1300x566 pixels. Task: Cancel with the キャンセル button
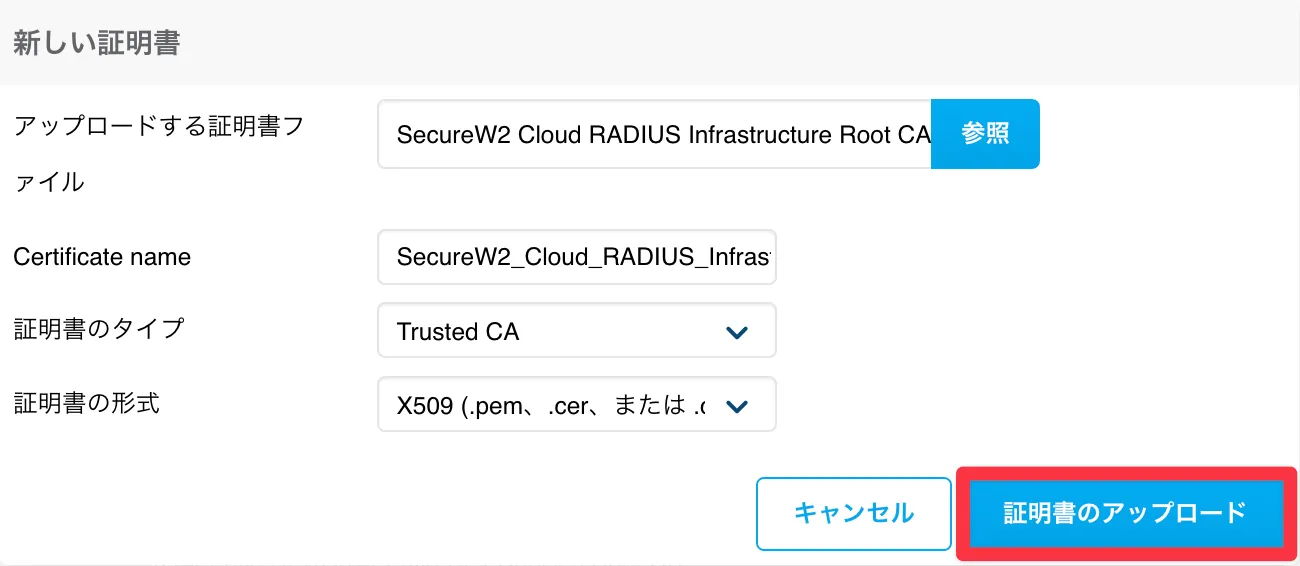click(x=854, y=513)
